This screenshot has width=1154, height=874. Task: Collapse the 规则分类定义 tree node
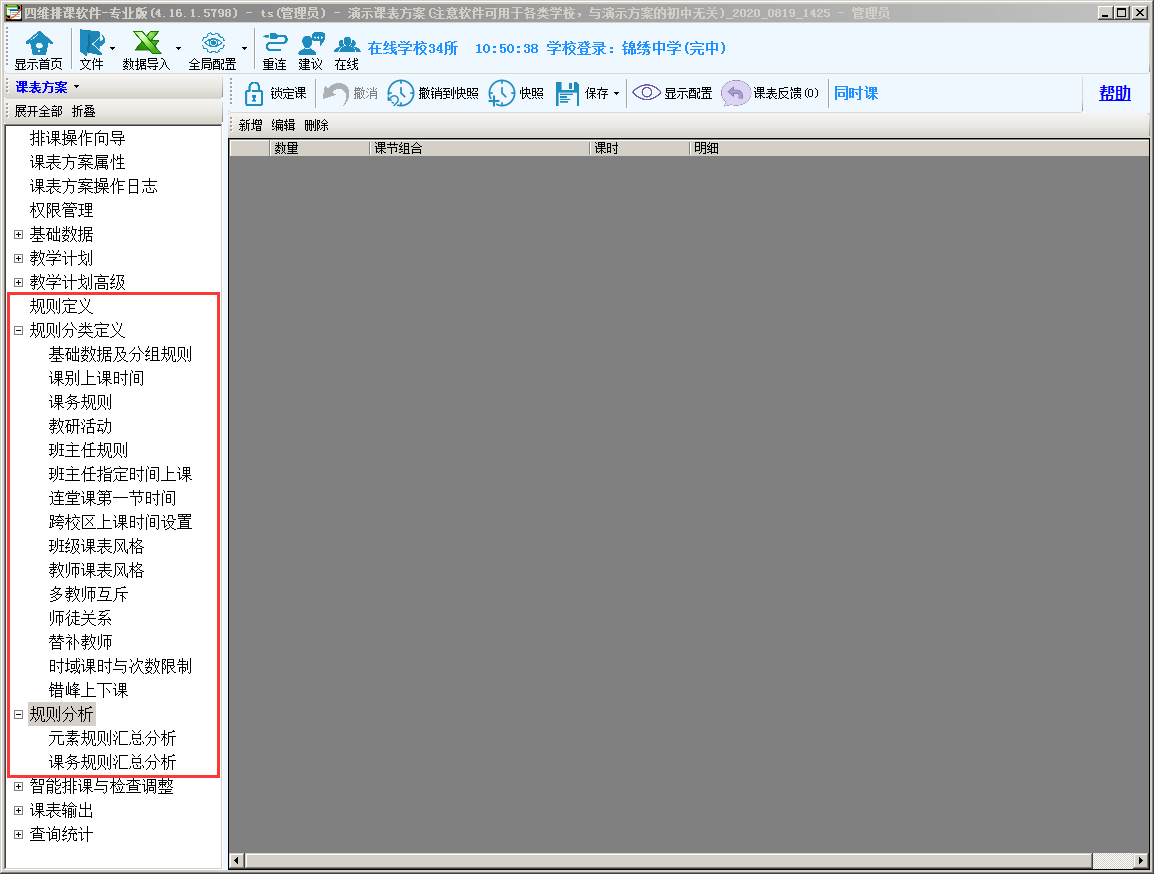coord(18,331)
